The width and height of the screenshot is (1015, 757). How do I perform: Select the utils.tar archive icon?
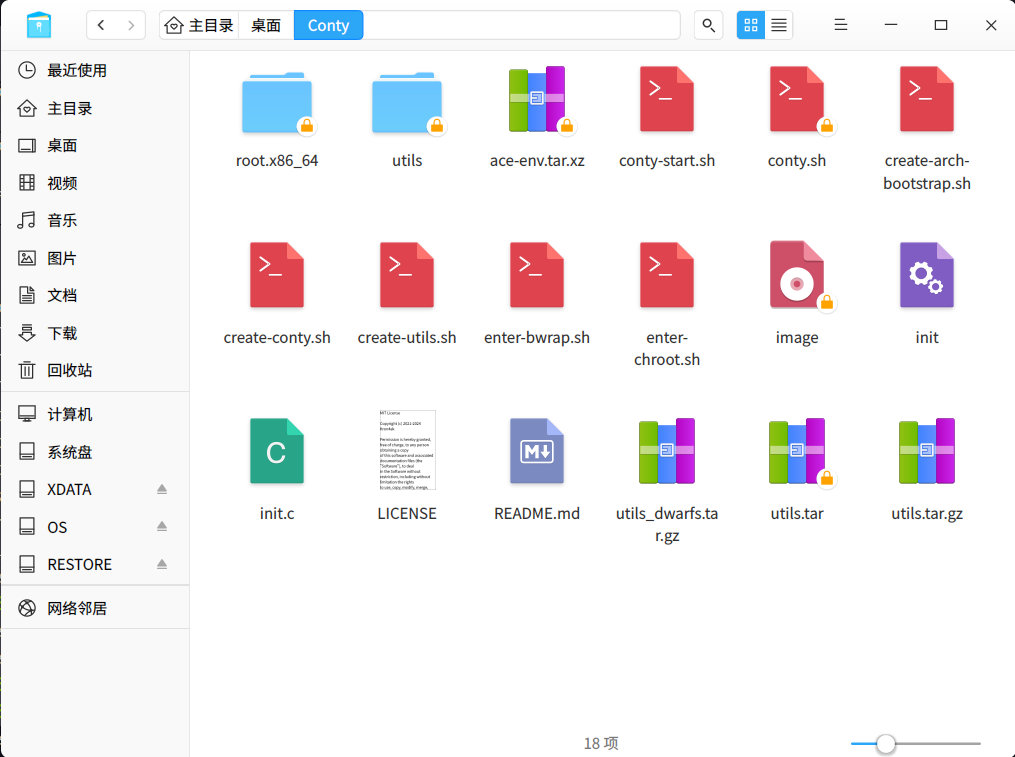coord(797,451)
